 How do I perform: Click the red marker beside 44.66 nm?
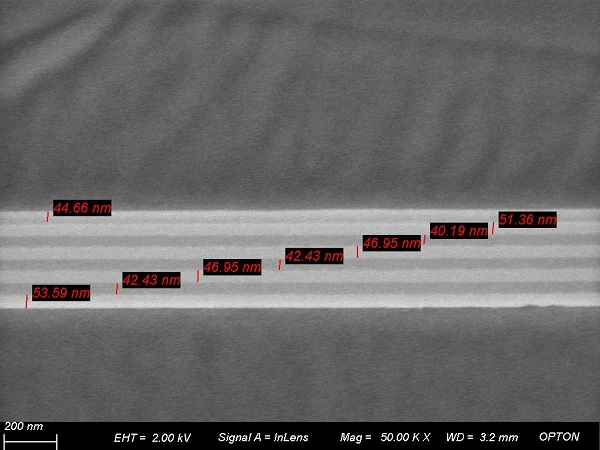click(47, 216)
